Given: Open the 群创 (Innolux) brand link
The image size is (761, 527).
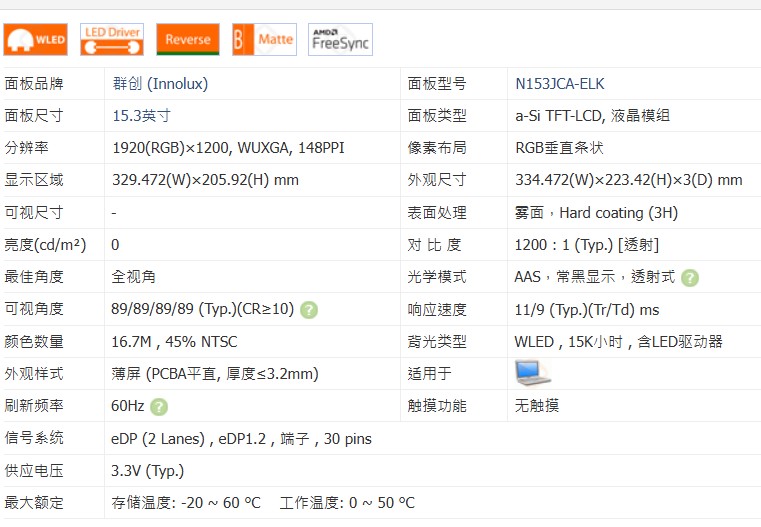Looking at the screenshot, I should click(x=160, y=84).
